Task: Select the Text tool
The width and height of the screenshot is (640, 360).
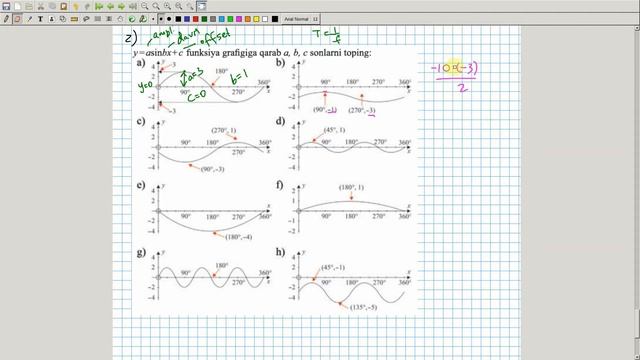Action: pos(40,19)
